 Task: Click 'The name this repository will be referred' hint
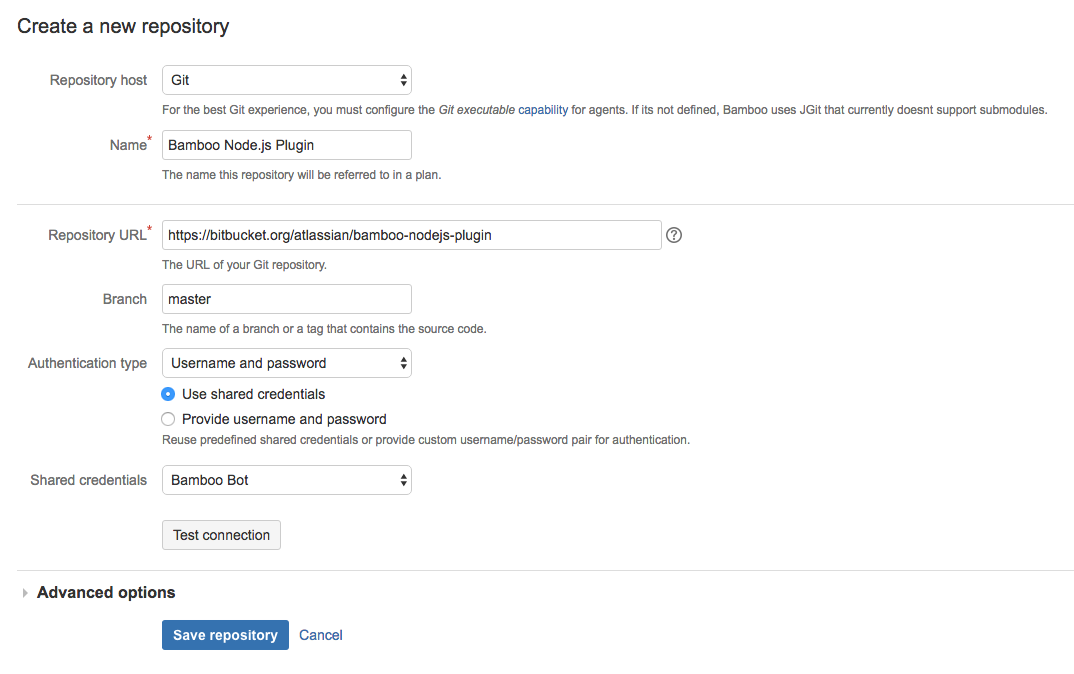point(301,175)
